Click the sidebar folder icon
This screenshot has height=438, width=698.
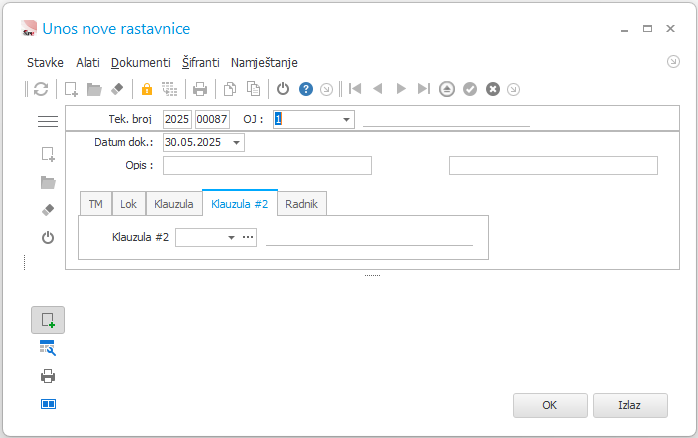pyautogui.click(x=48, y=182)
